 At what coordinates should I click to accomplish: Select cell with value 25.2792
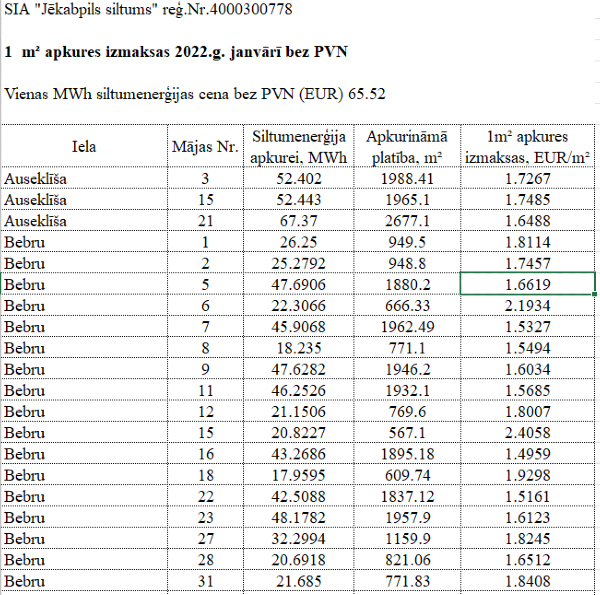click(298, 263)
